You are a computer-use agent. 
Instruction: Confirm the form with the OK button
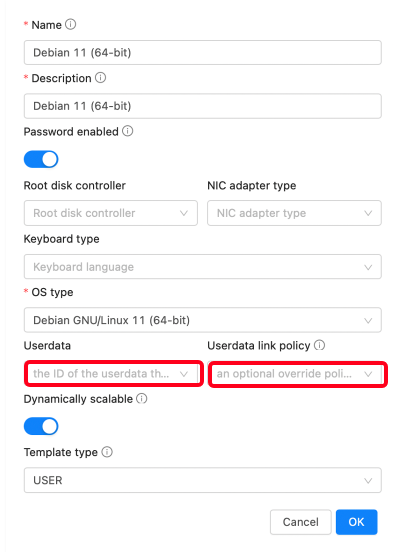tap(356, 522)
